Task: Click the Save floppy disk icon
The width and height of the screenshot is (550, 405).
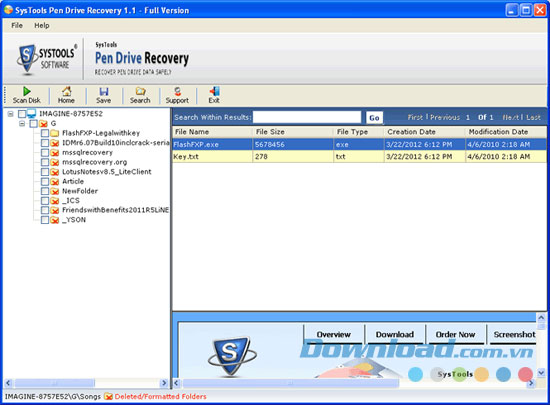Action: (103, 92)
